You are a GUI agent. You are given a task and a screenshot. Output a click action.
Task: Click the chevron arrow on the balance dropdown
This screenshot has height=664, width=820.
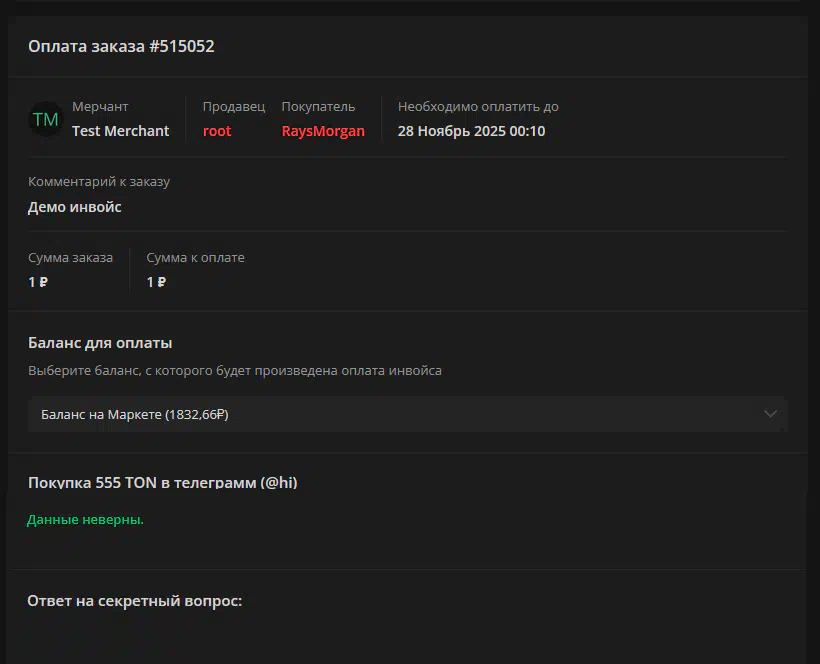(770, 414)
